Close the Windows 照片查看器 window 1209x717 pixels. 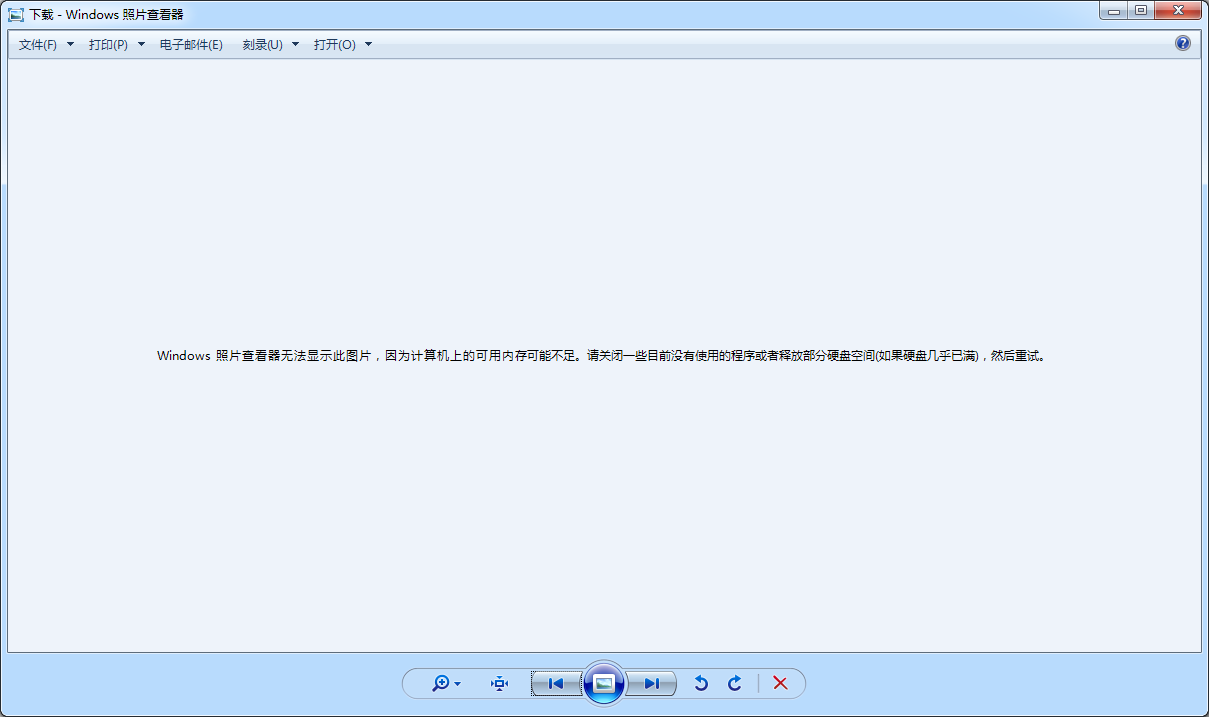tap(1178, 10)
